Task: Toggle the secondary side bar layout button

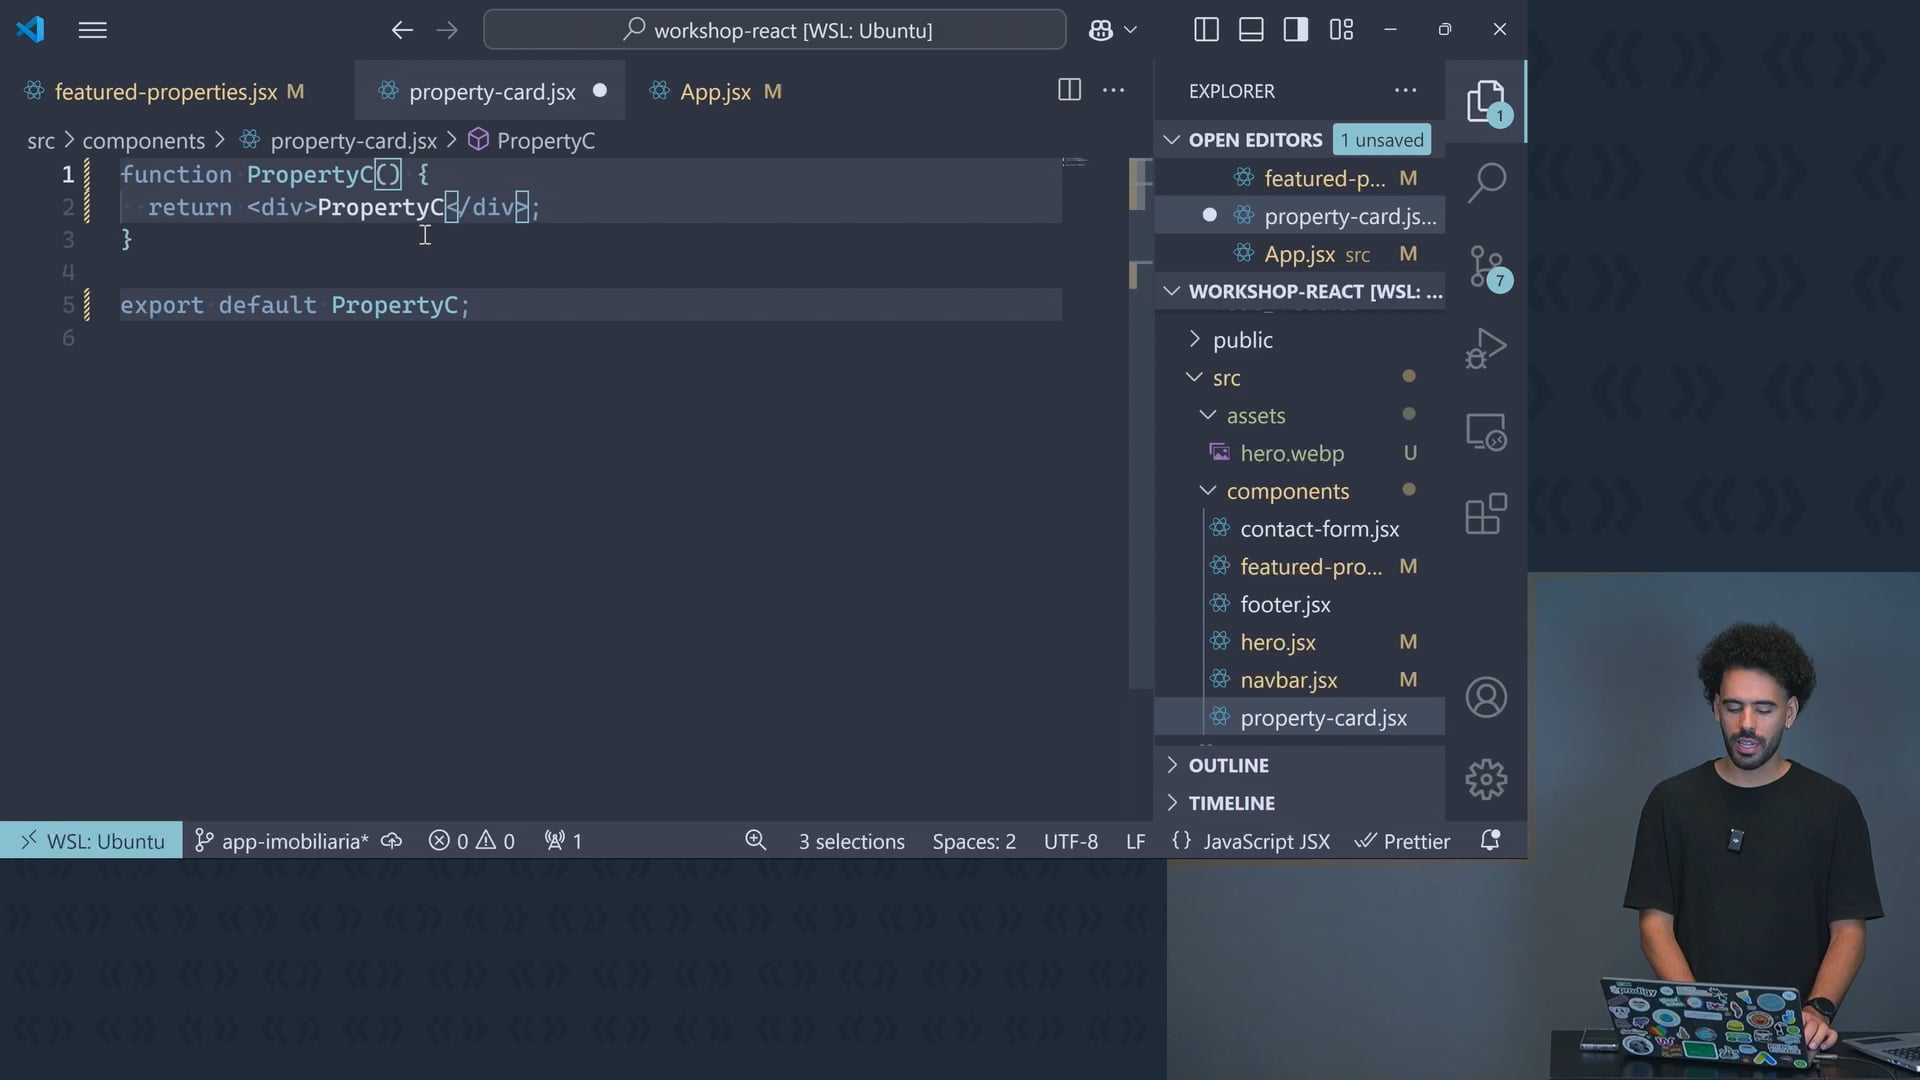Action: click(1296, 30)
